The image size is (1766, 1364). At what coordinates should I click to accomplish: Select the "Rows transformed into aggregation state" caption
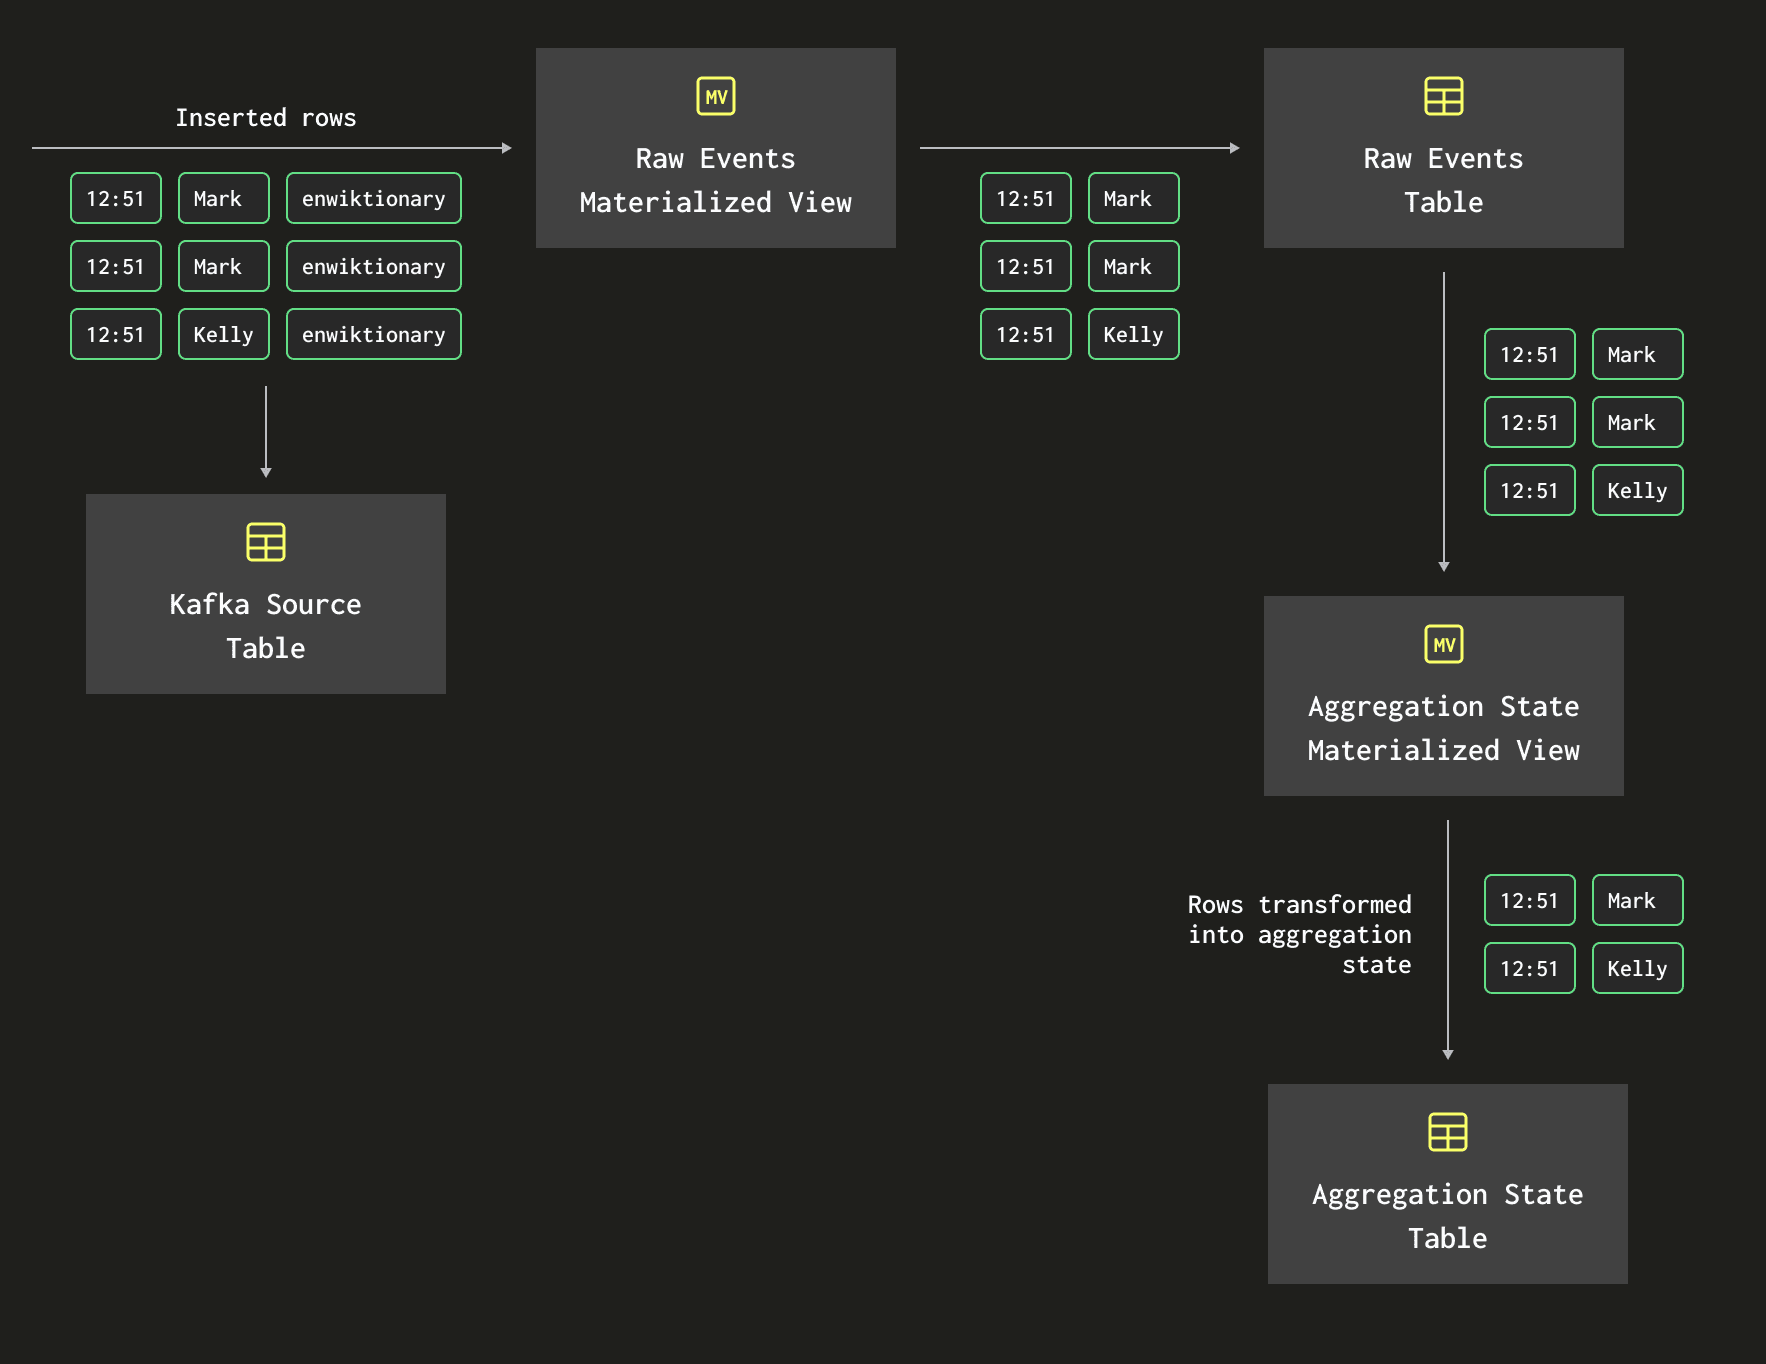1299,934
